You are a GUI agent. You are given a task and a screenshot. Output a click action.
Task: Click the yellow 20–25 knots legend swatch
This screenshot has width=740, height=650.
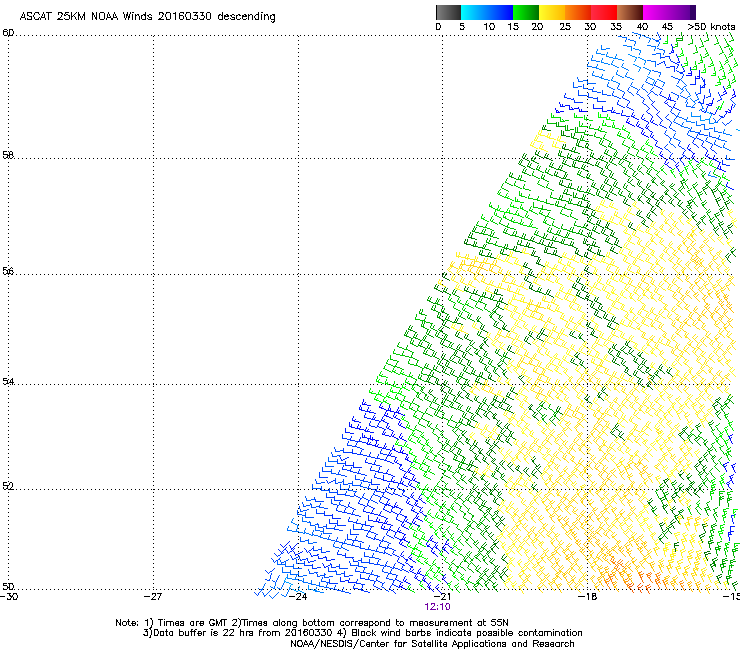[x=552, y=12]
